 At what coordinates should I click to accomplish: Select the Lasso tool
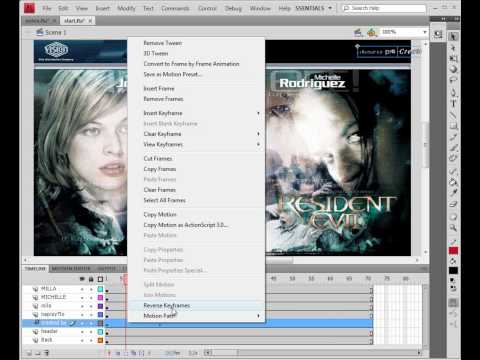[x=453, y=80]
